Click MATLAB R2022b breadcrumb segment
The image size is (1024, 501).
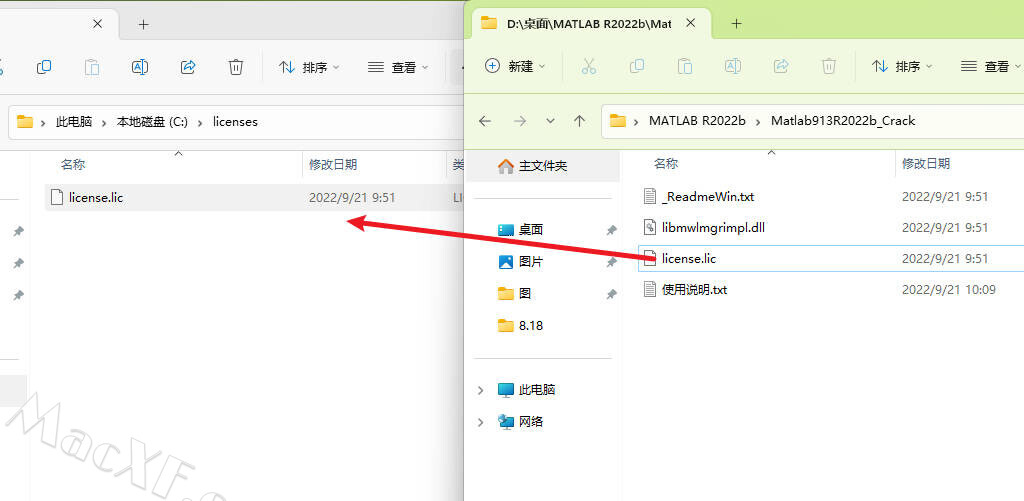point(697,121)
